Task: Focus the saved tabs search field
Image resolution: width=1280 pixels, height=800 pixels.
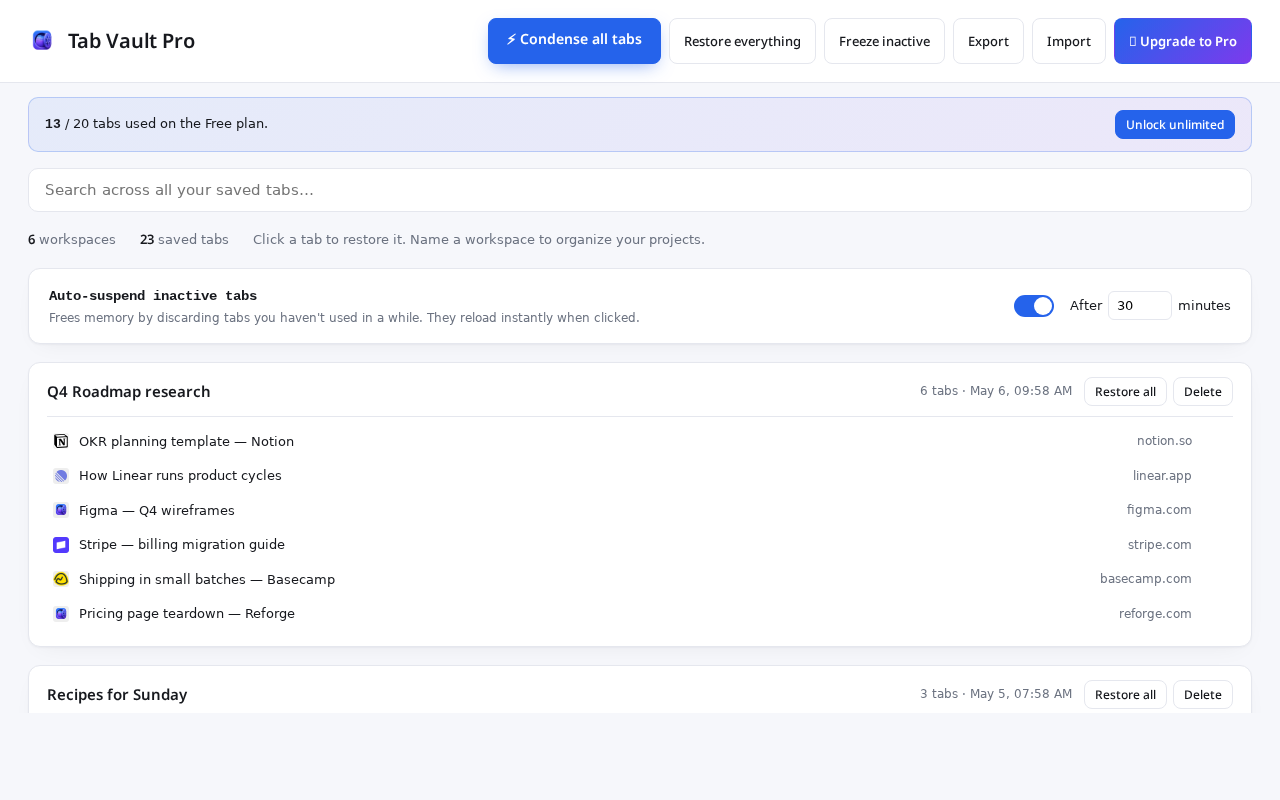Action: (640, 190)
